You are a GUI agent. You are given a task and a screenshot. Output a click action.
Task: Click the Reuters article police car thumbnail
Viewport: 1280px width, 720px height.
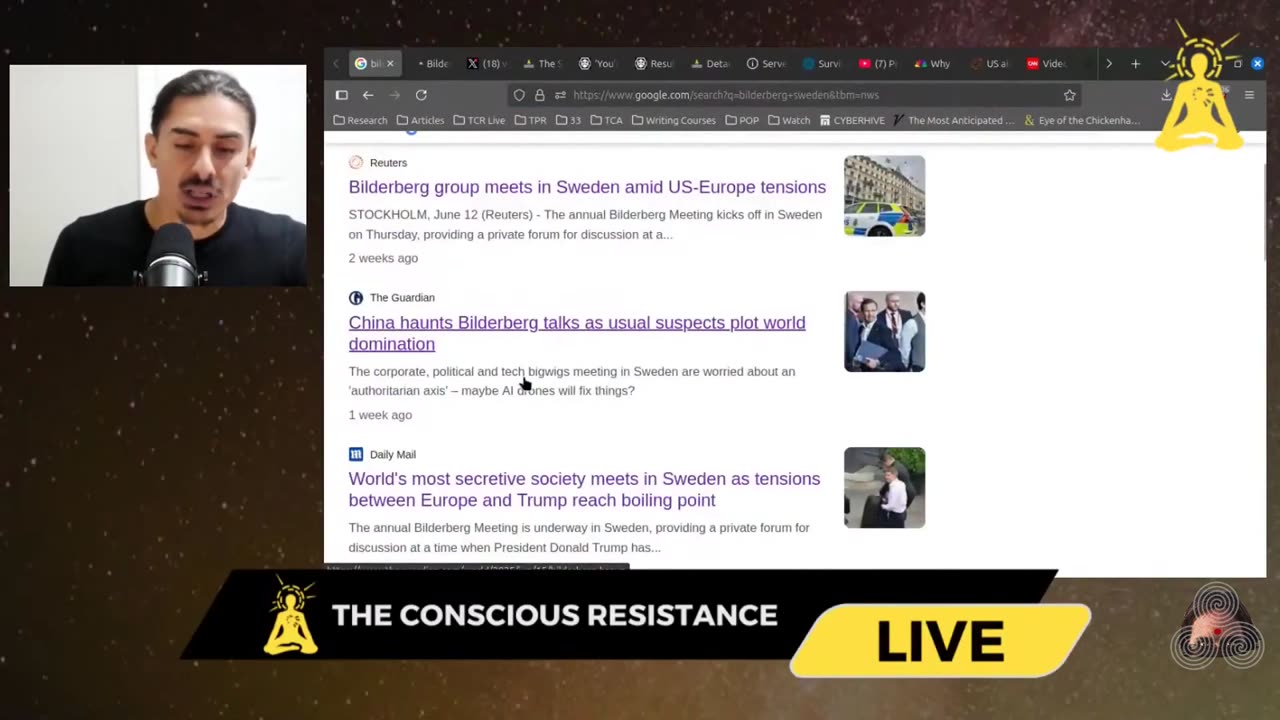click(x=884, y=196)
